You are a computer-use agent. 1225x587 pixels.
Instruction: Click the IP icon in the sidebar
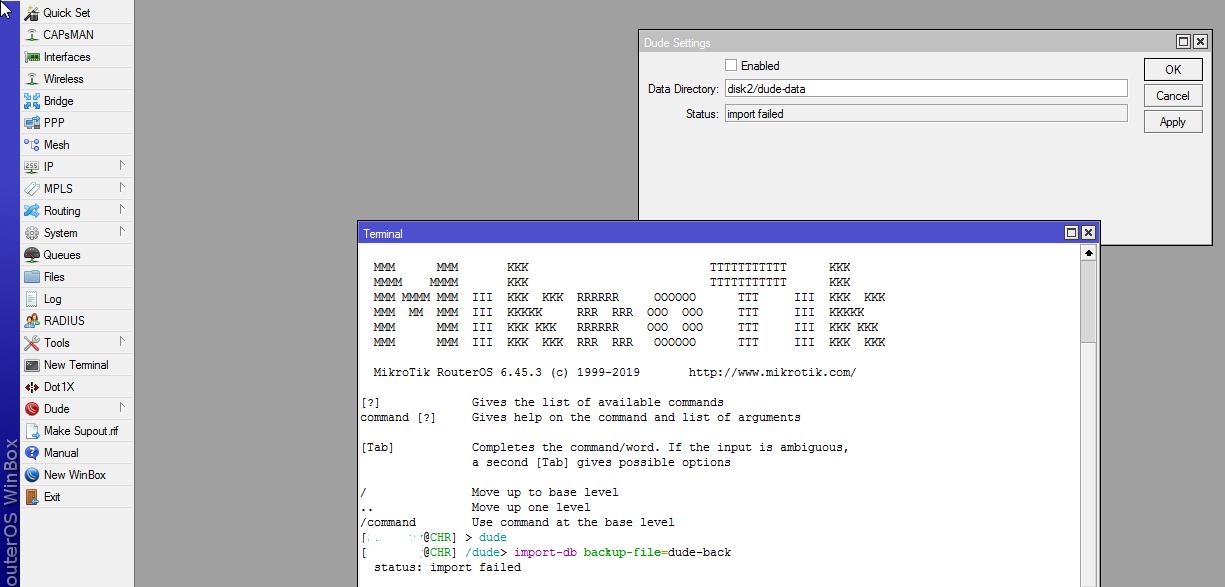(32, 167)
